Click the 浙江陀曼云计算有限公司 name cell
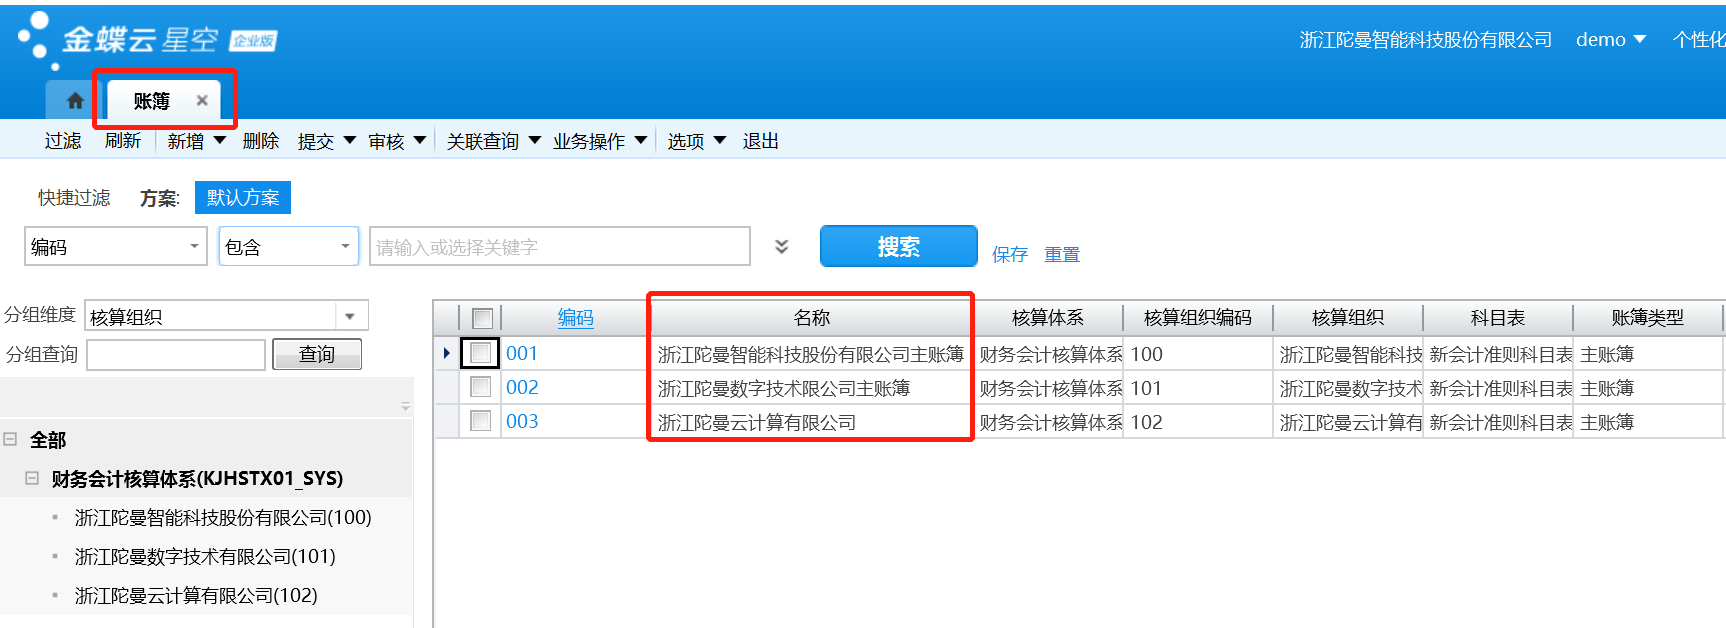The height and width of the screenshot is (628, 1726). point(811,422)
